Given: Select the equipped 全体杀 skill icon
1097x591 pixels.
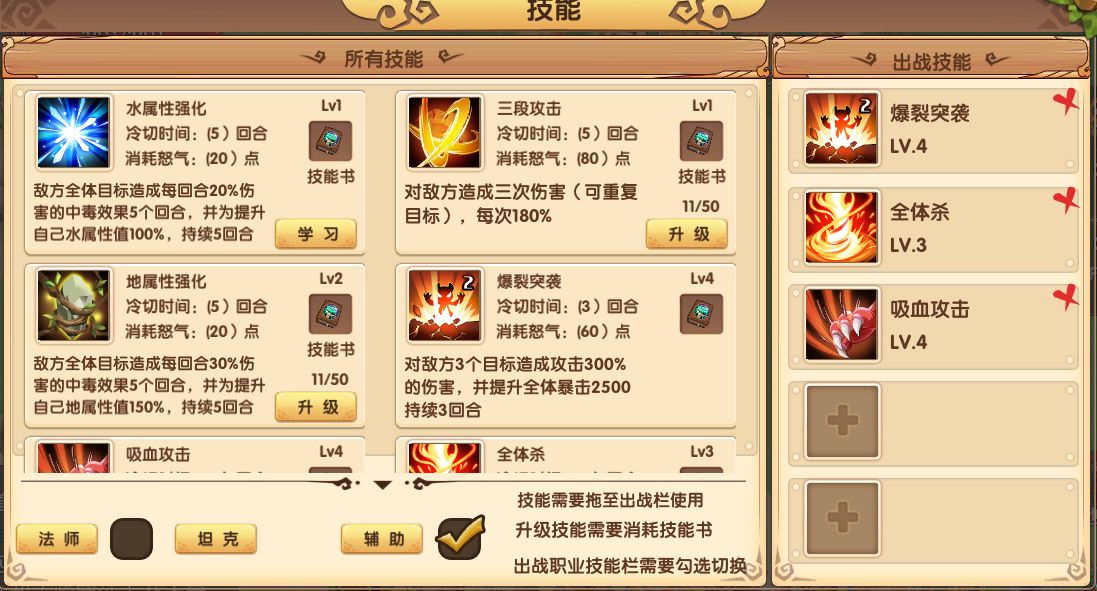Looking at the screenshot, I should tap(841, 227).
